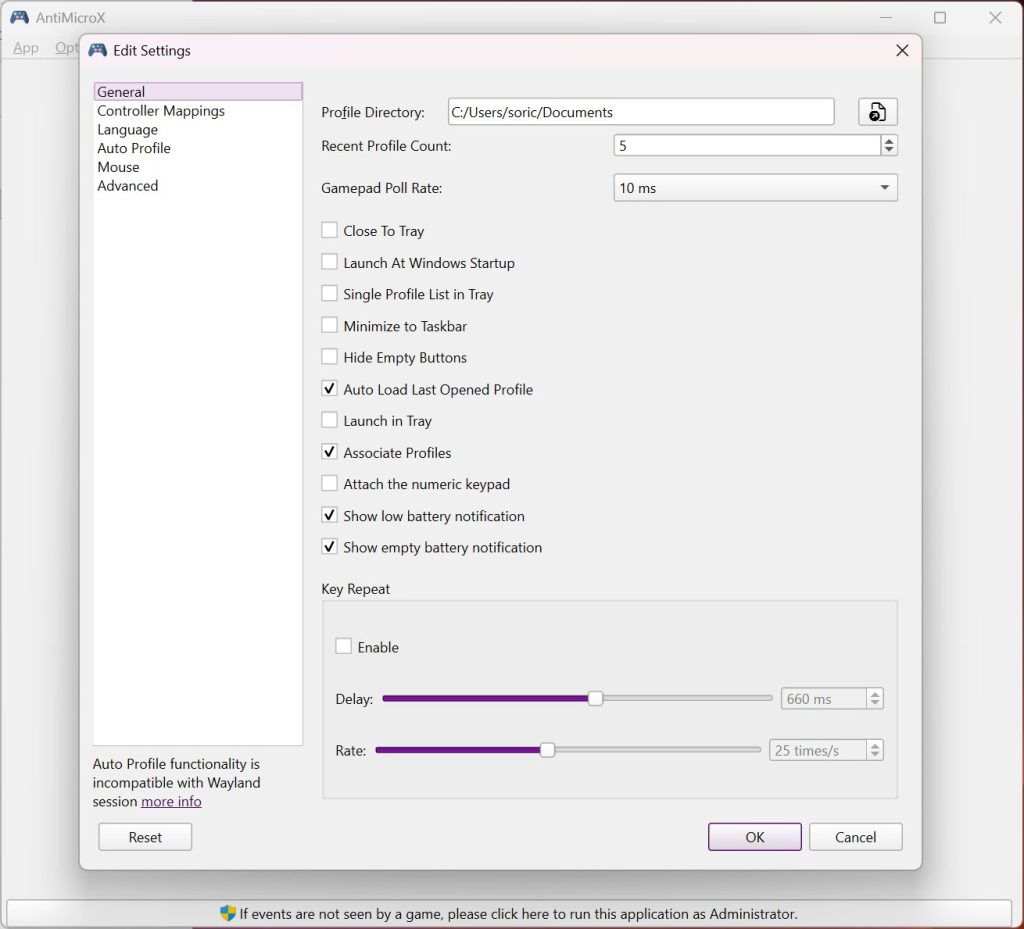Enable Key Repeat checkbox

pos(344,646)
